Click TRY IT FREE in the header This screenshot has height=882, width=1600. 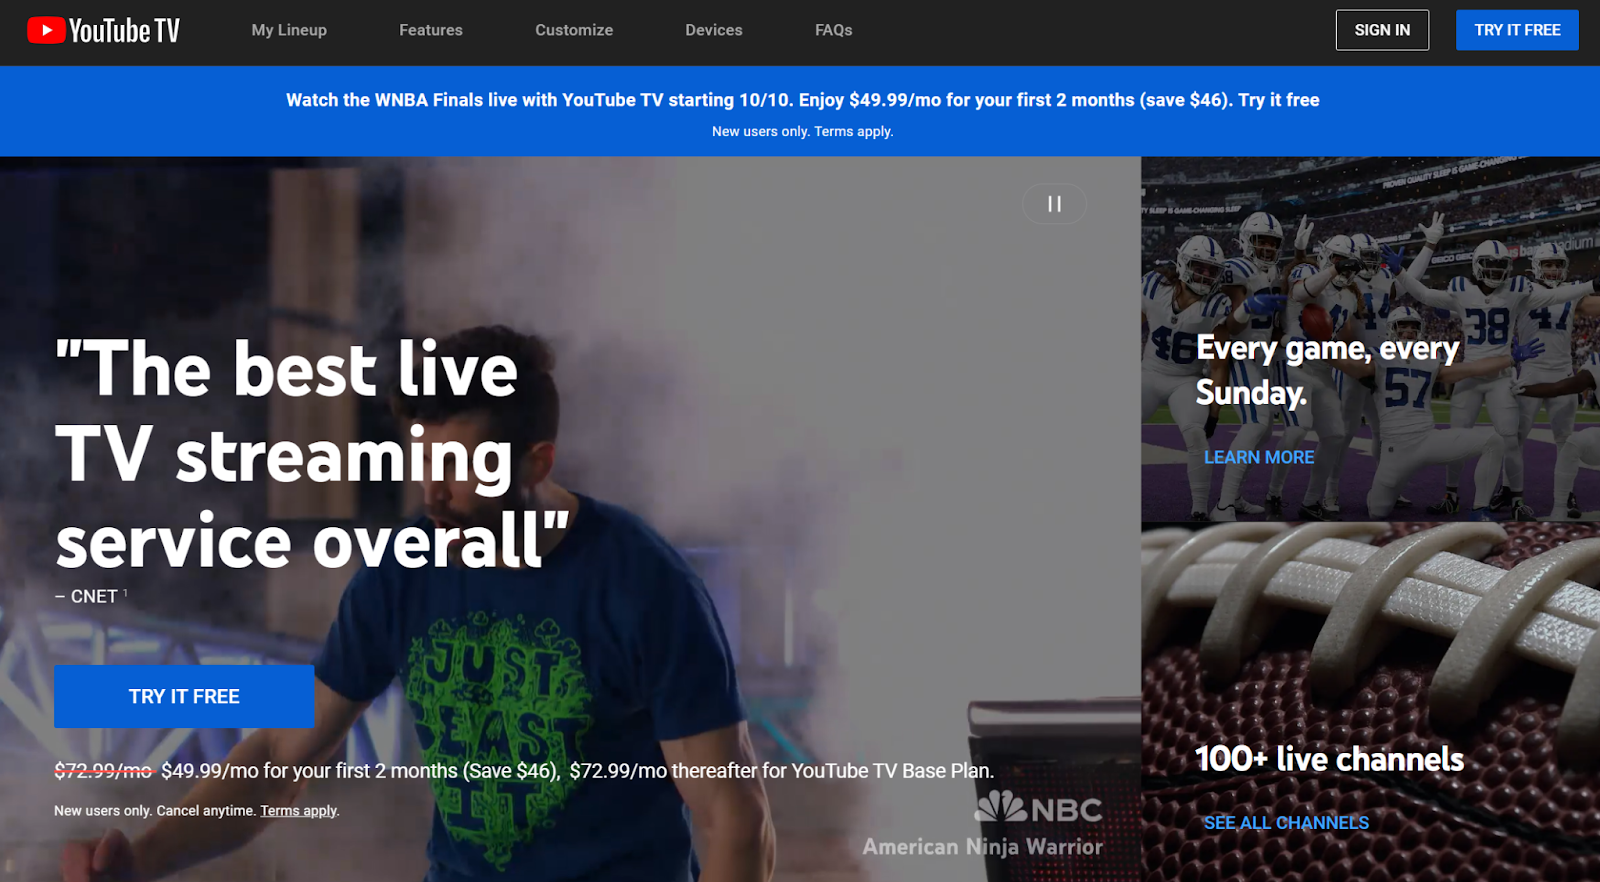point(1517,30)
